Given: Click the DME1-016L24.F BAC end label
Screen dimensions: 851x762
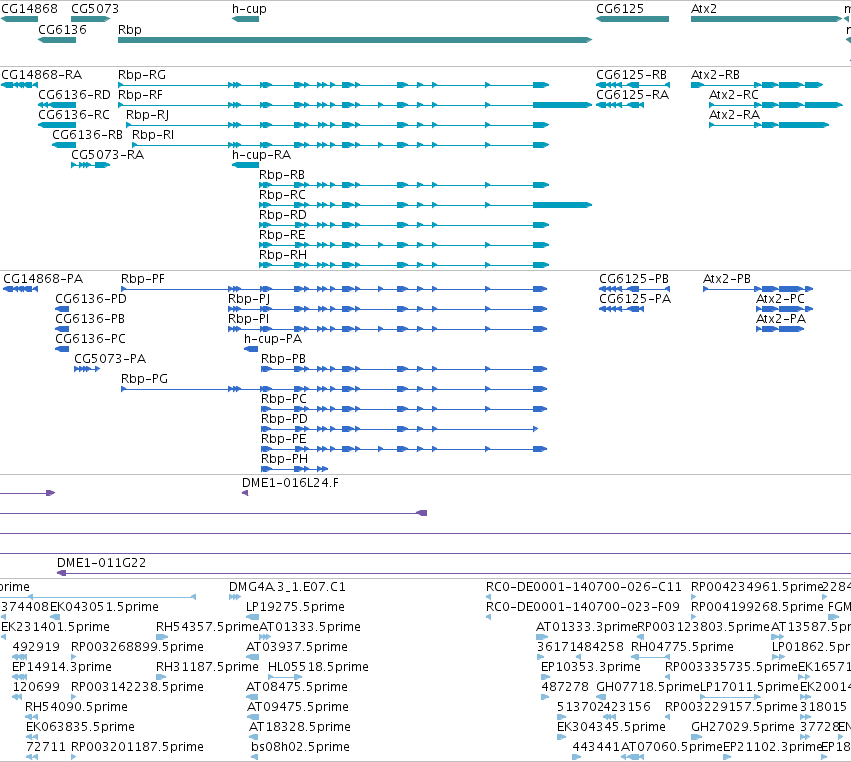Looking at the screenshot, I should (290, 482).
